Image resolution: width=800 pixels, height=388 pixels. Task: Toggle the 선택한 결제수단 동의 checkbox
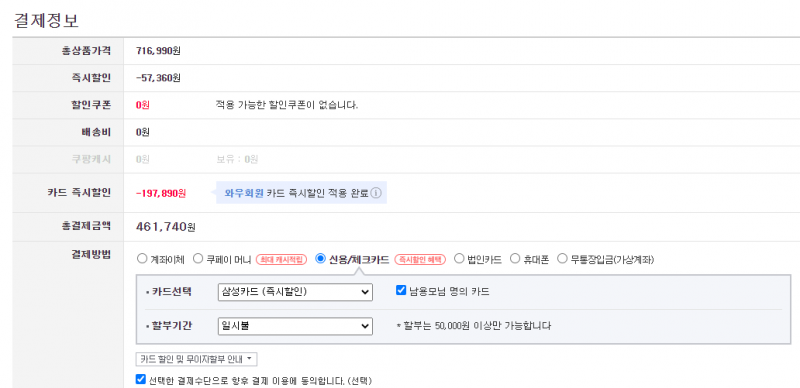141,380
